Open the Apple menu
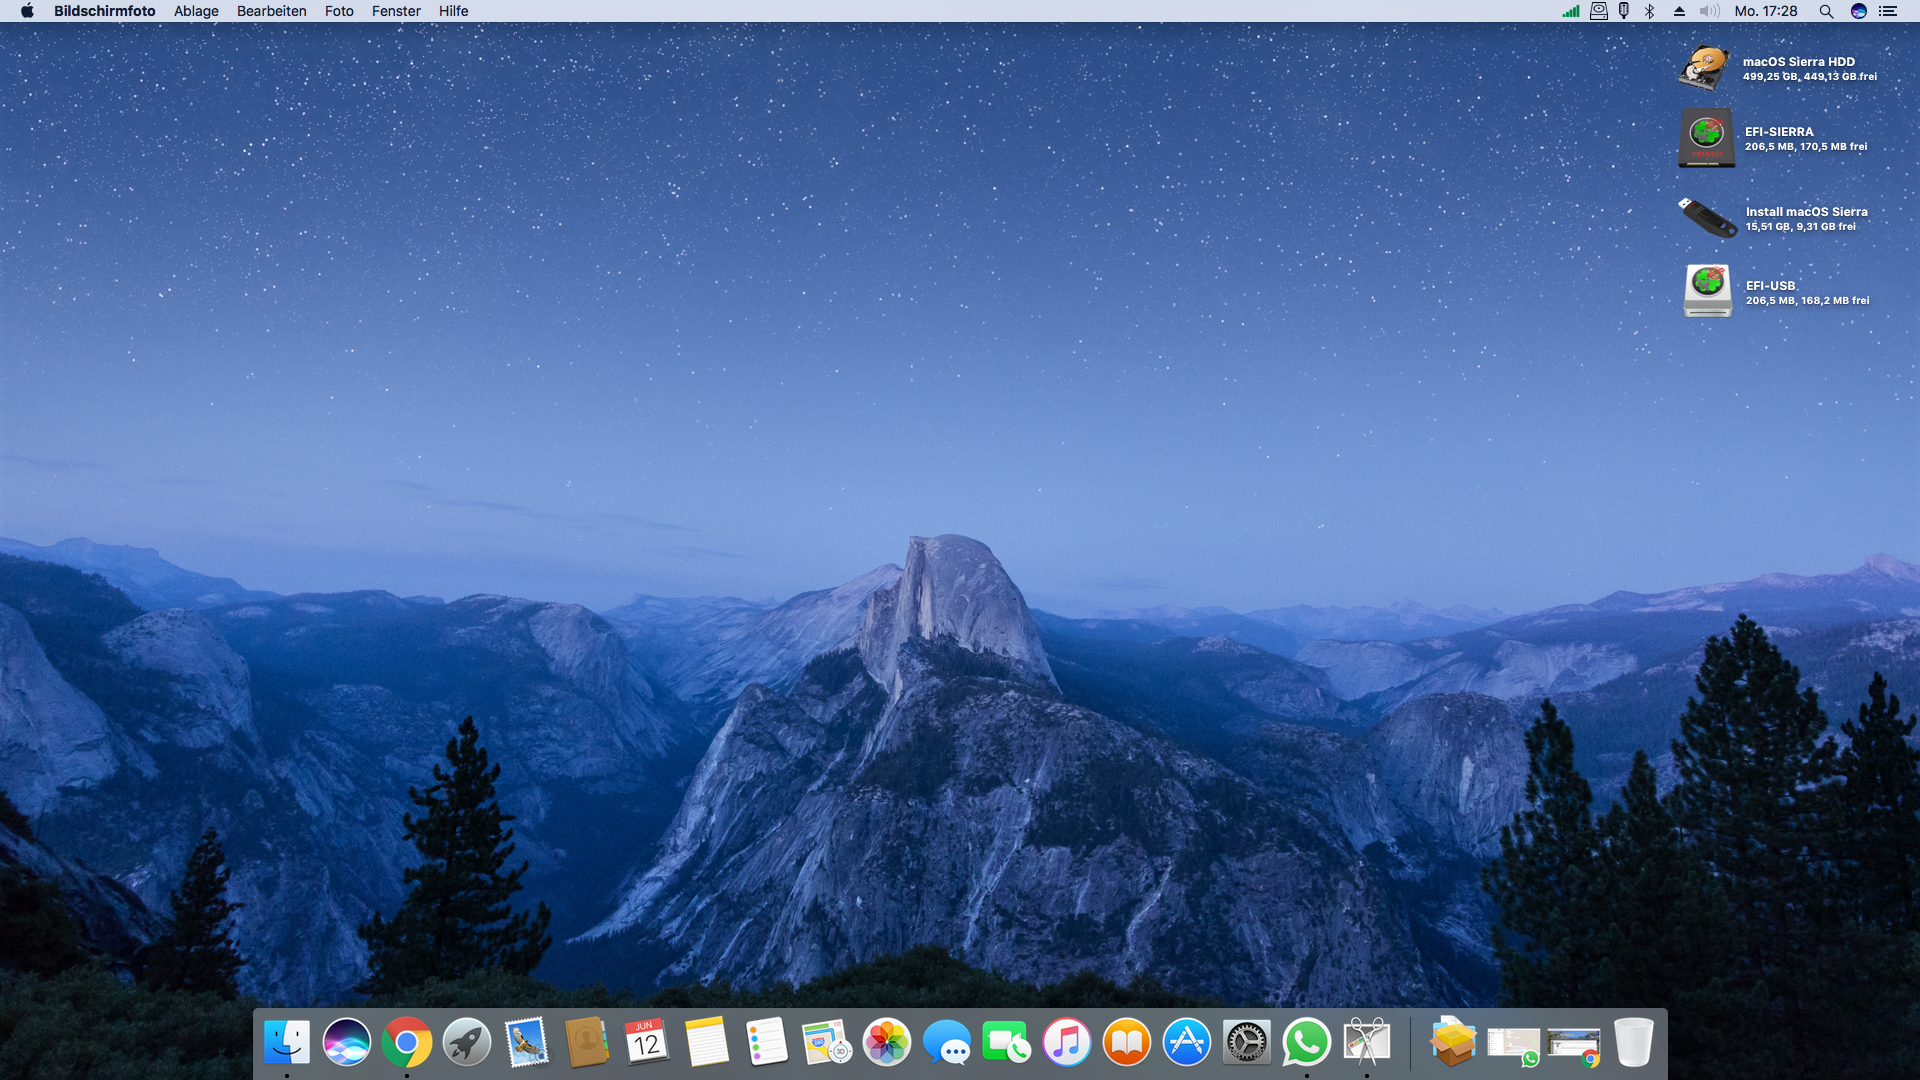This screenshot has height=1080, width=1920. [27, 11]
